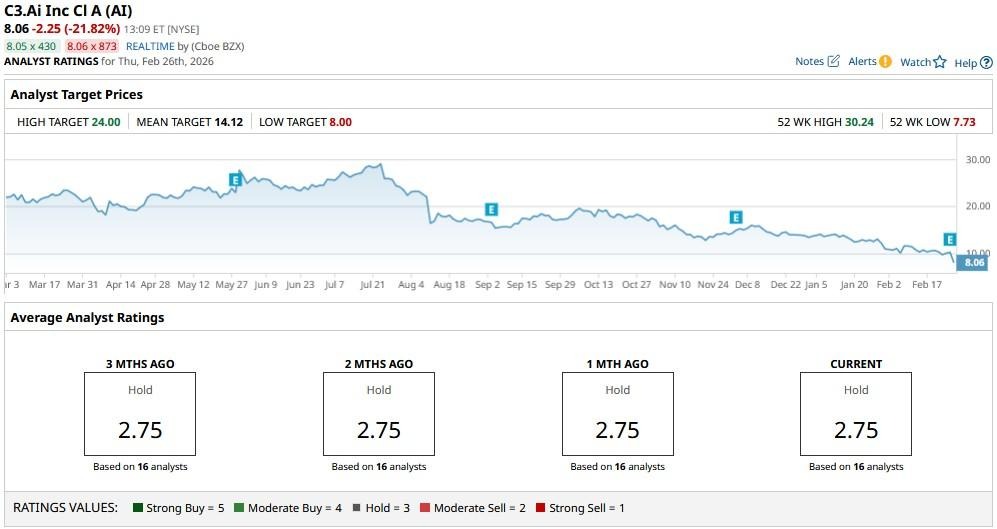Click the REALTIME link
997x529 pixels.
(150, 46)
